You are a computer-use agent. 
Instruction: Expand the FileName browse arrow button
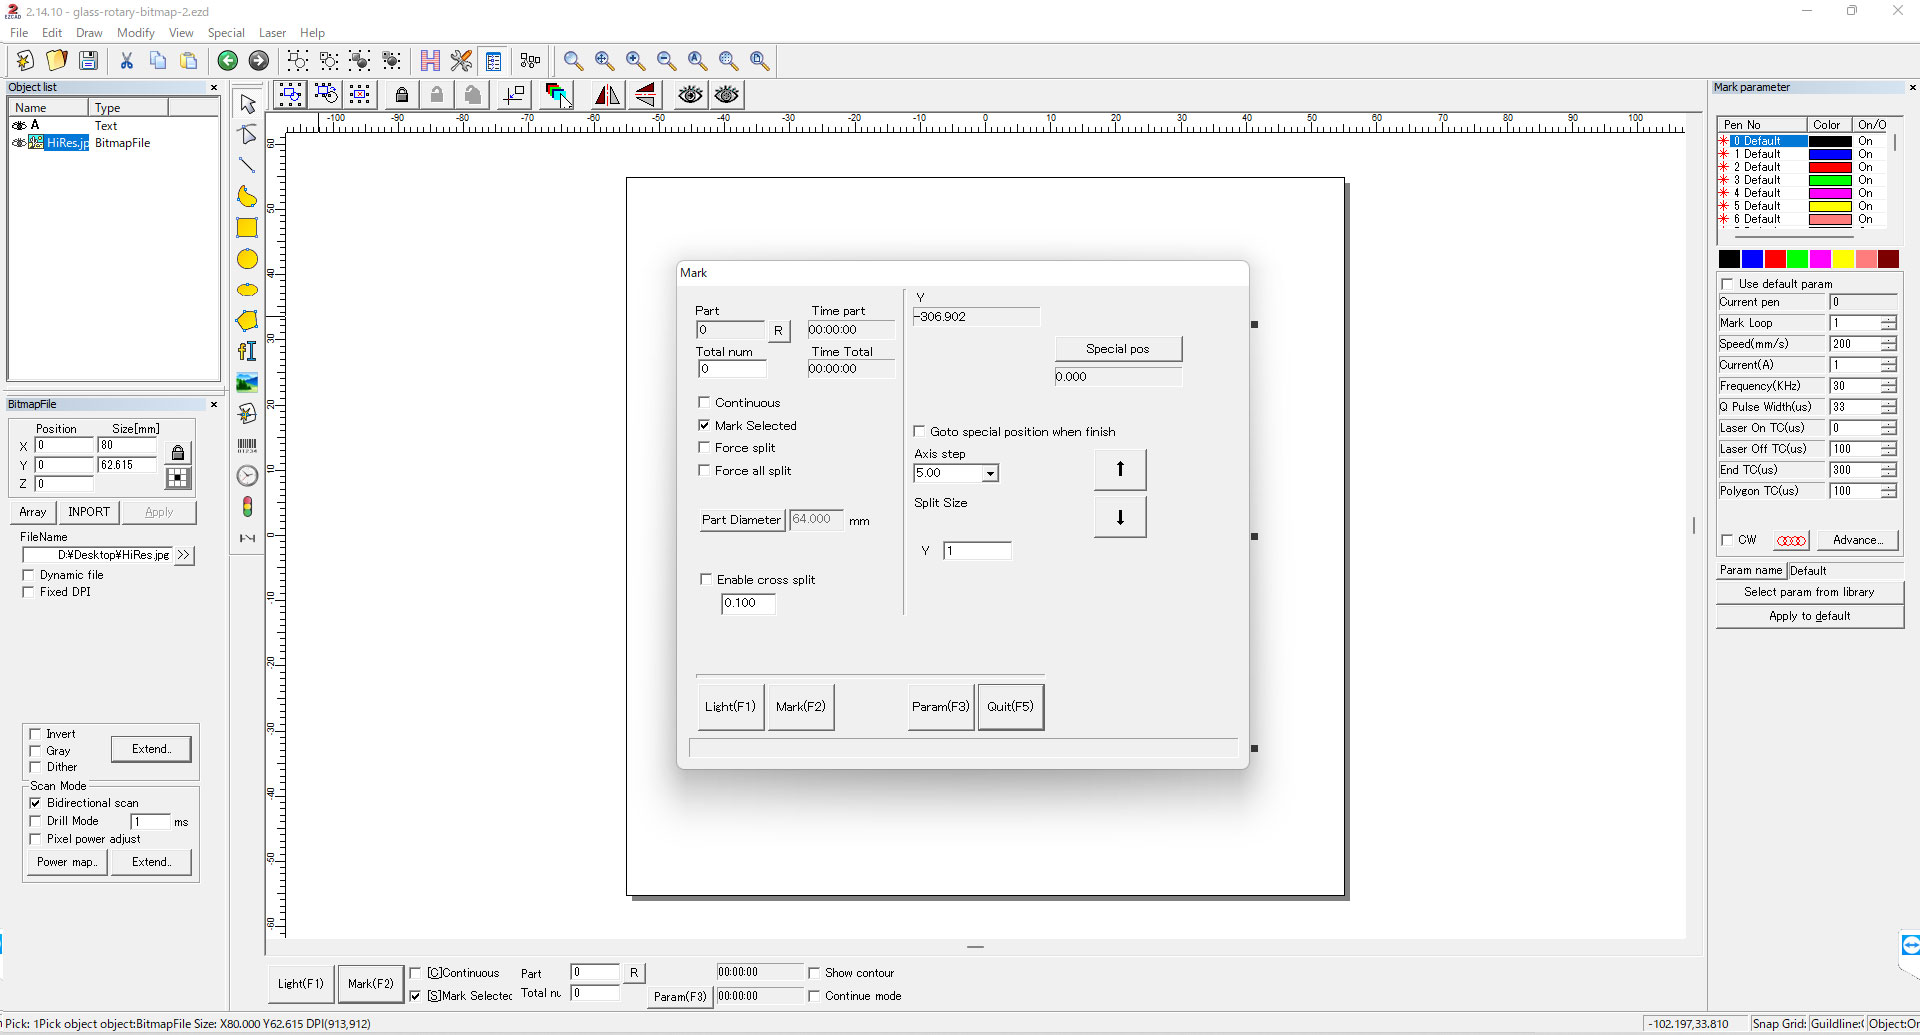pos(184,555)
